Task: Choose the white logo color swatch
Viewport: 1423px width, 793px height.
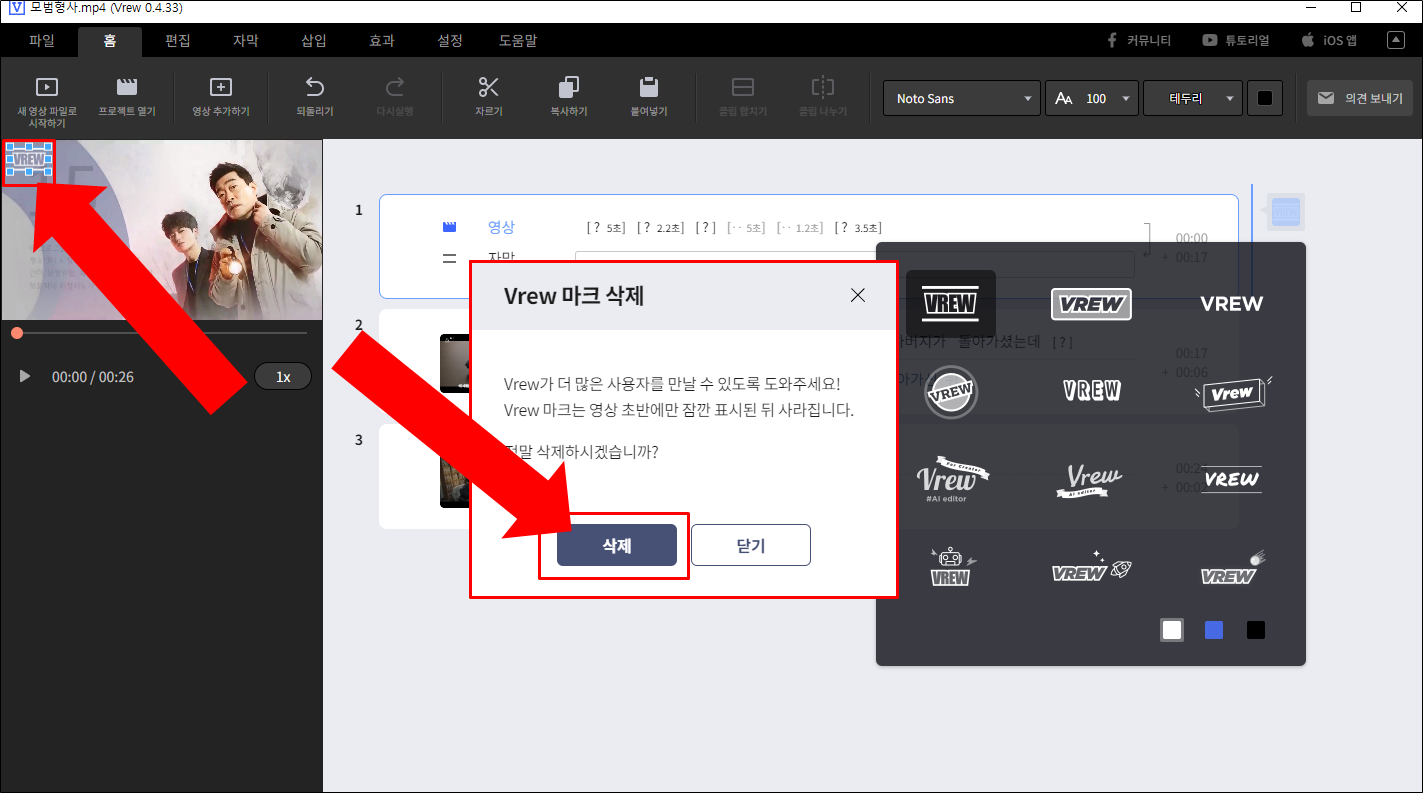Action: click(x=1172, y=630)
